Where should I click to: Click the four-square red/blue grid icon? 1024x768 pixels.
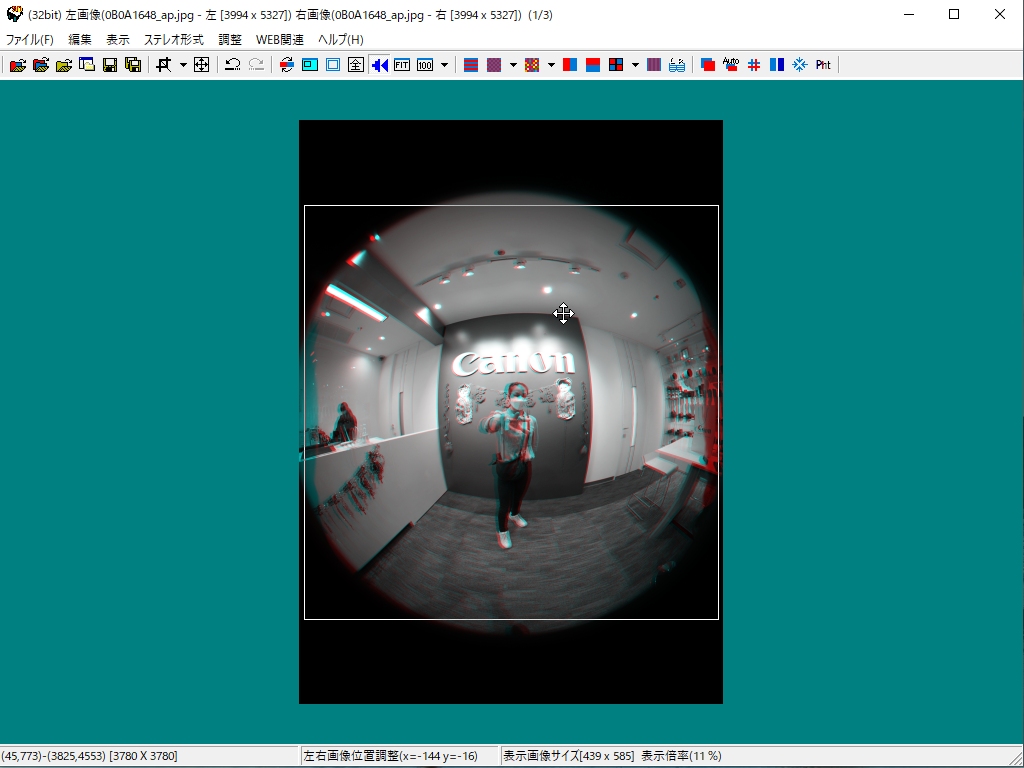pyautogui.click(x=616, y=65)
